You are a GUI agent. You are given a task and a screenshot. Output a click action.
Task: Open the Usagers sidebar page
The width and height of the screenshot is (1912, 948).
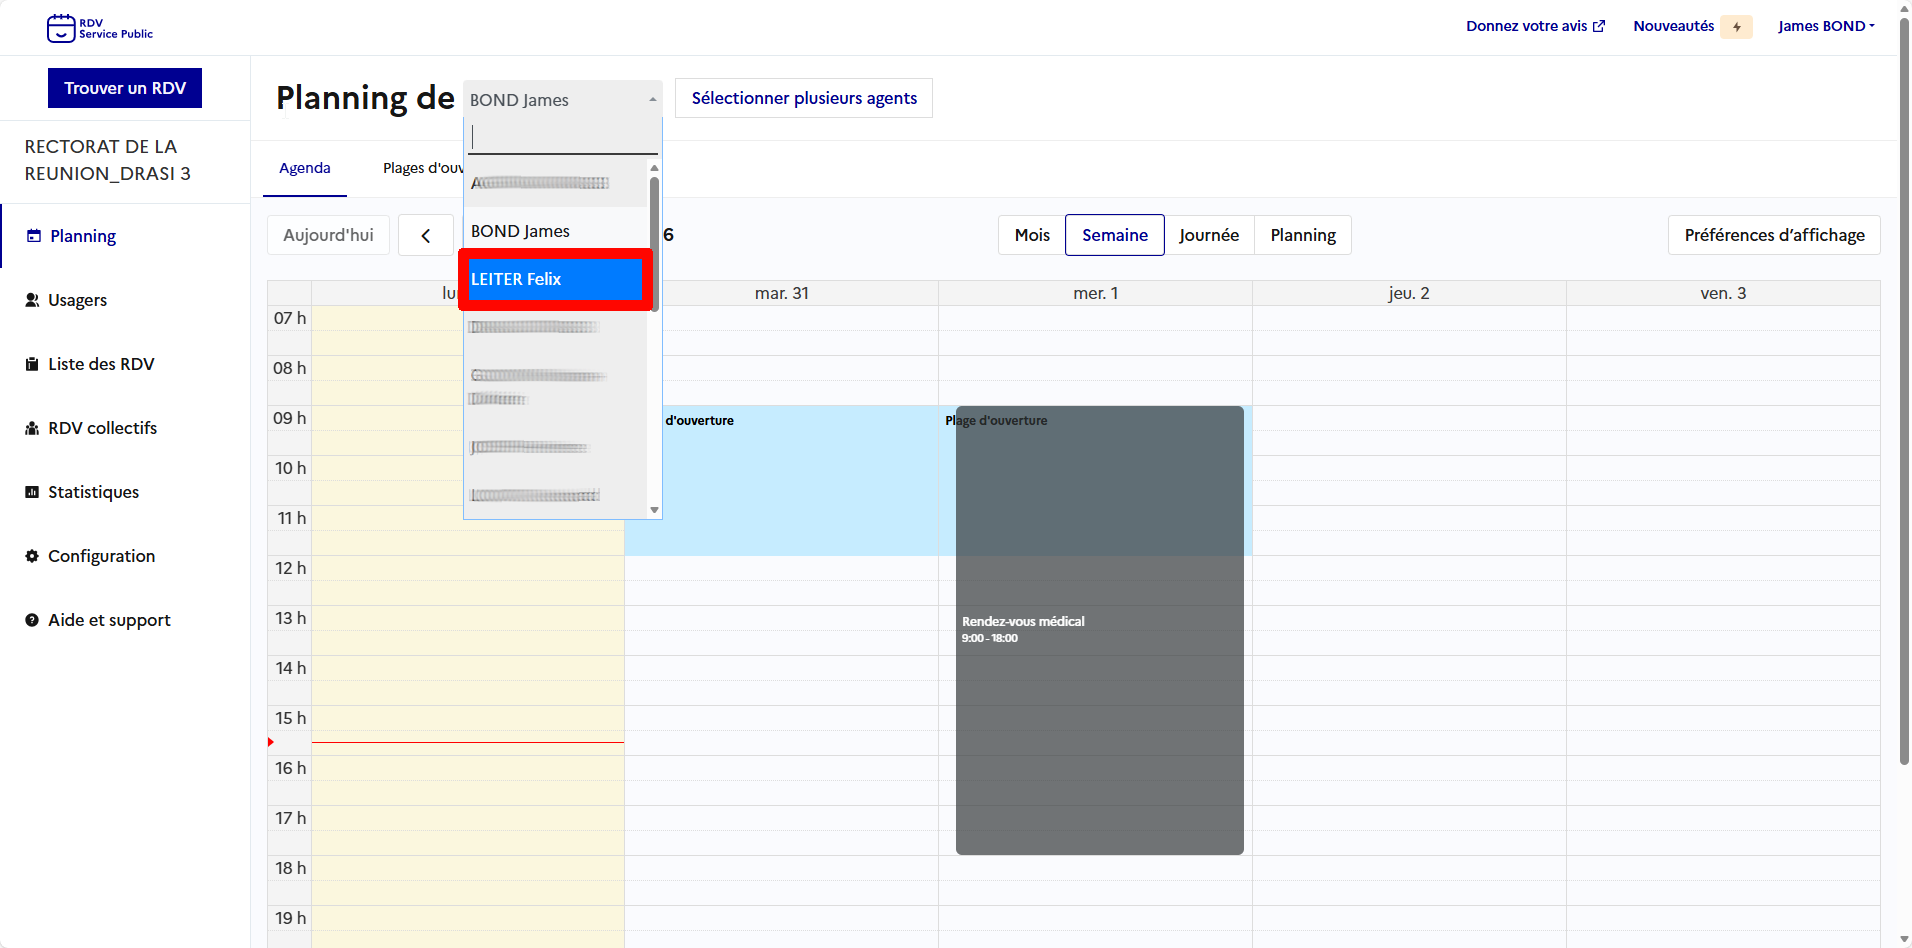77,300
